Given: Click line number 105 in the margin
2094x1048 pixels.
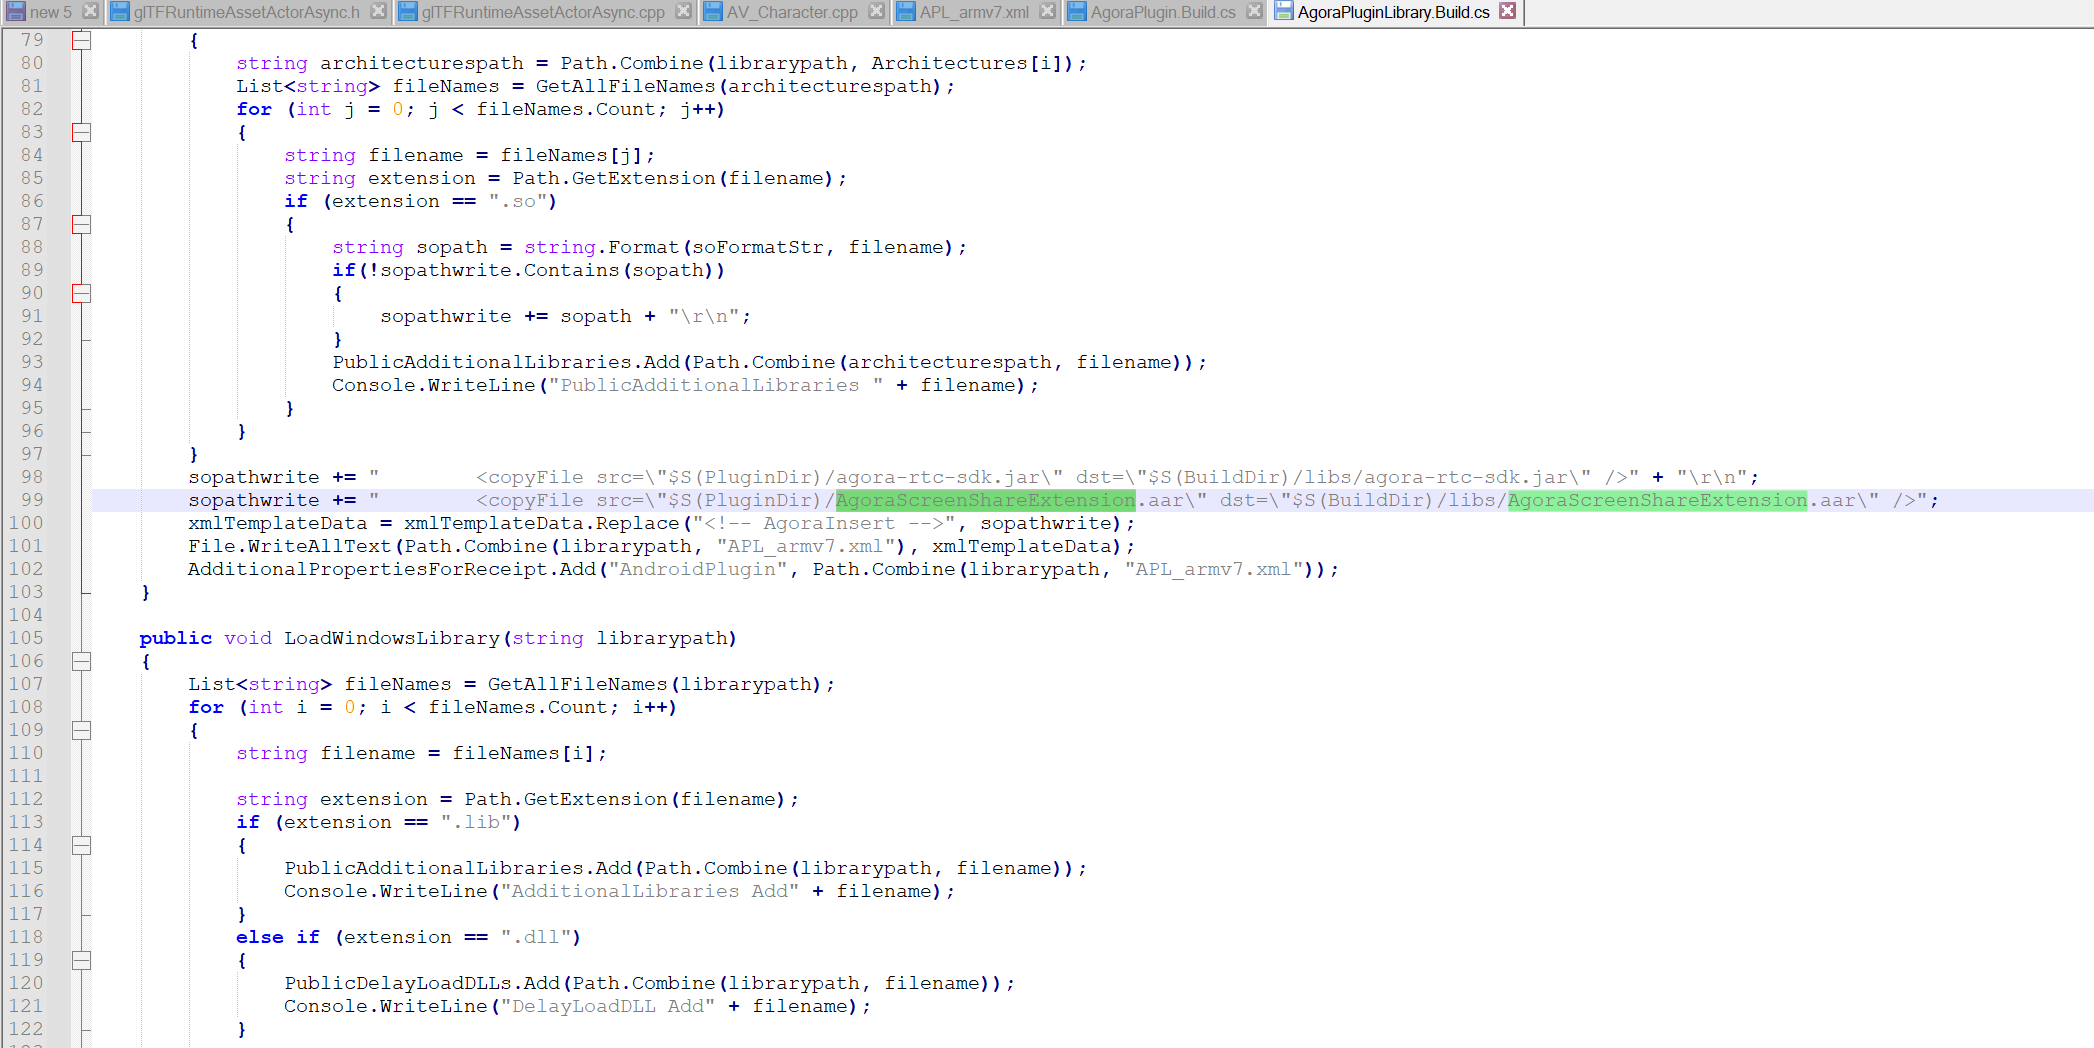Looking at the screenshot, I should [27, 638].
